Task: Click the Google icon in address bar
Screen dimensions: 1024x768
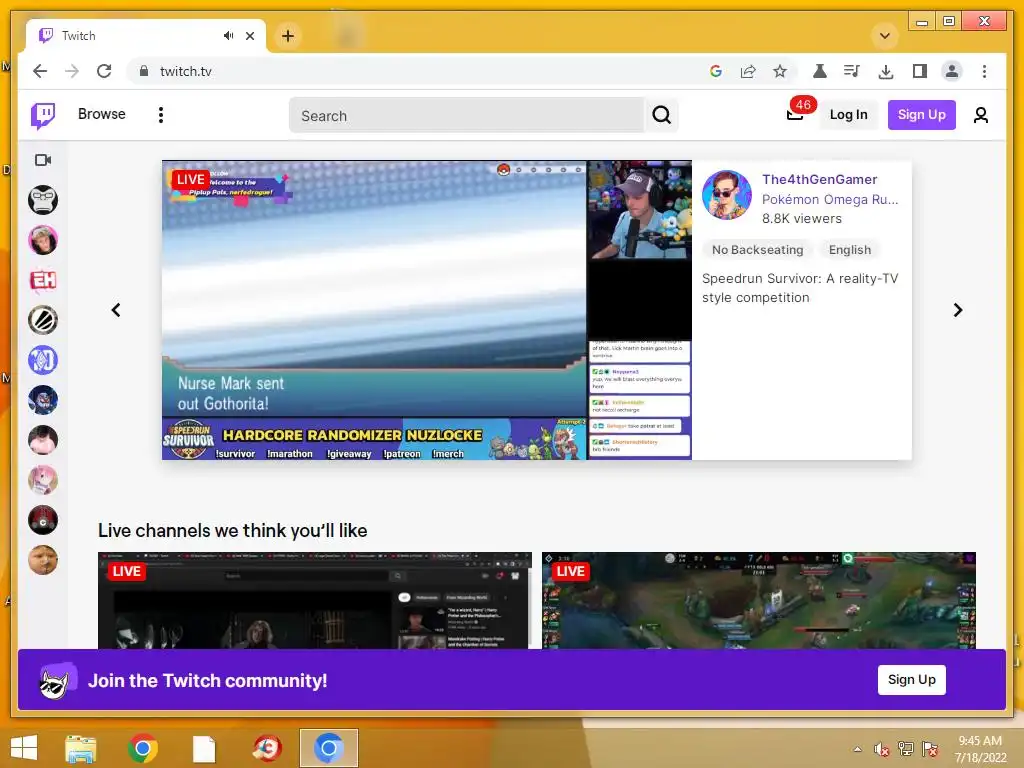Action: tap(716, 71)
